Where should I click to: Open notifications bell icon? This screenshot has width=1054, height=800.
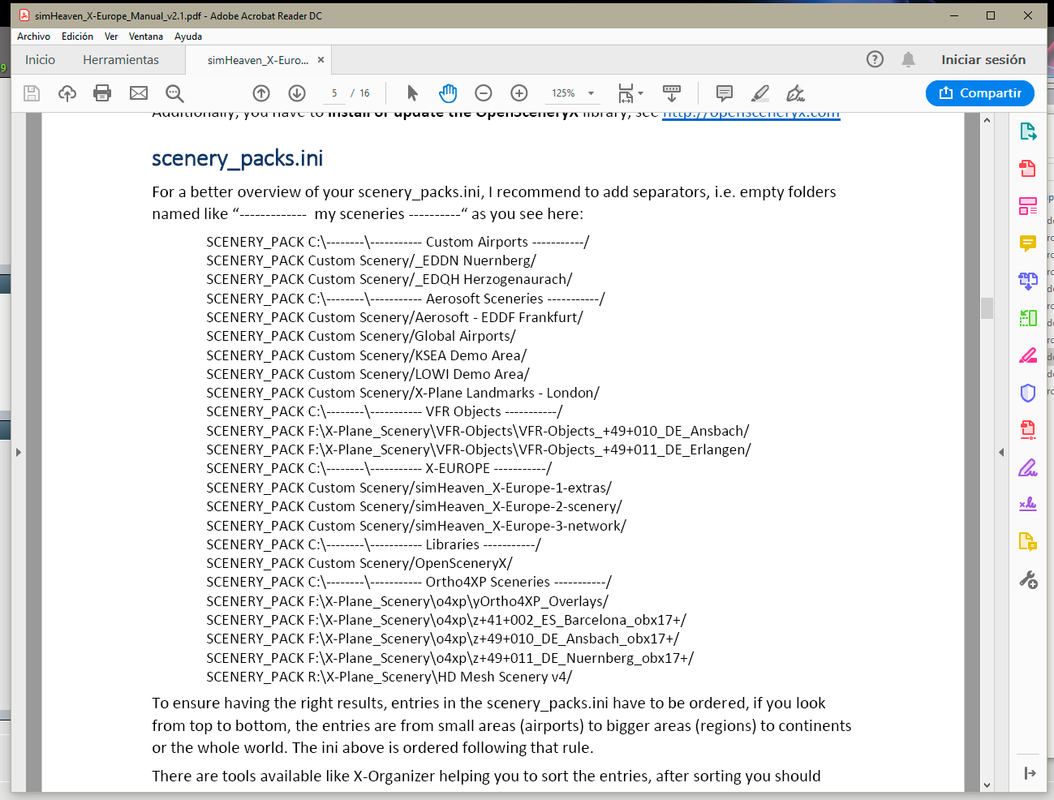click(x=908, y=59)
